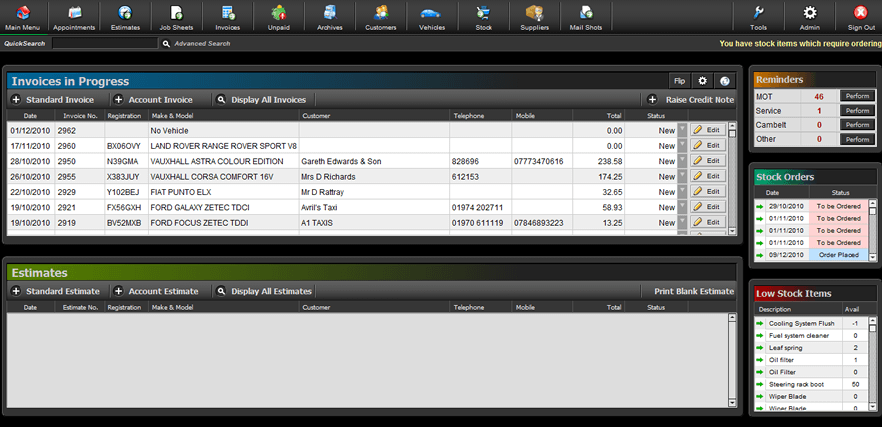Go to Job Sheets in top toolbar

point(176,17)
